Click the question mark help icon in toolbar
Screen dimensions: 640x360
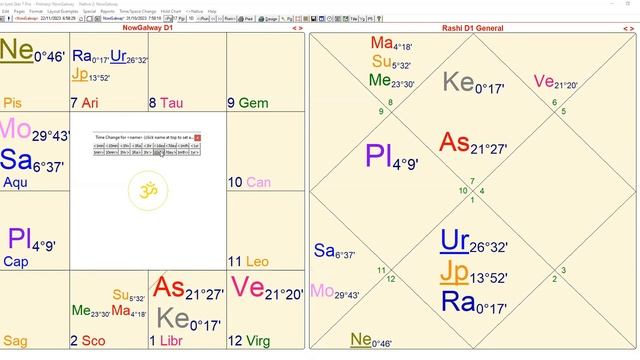[x=379, y=19]
